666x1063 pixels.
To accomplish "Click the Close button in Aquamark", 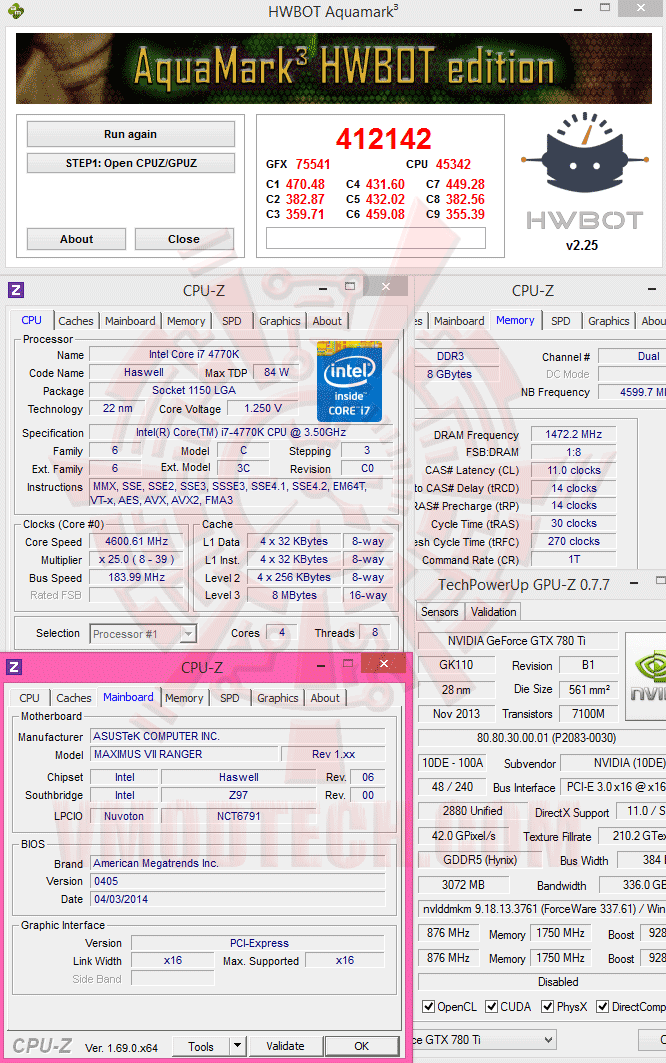I will (x=184, y=239).
